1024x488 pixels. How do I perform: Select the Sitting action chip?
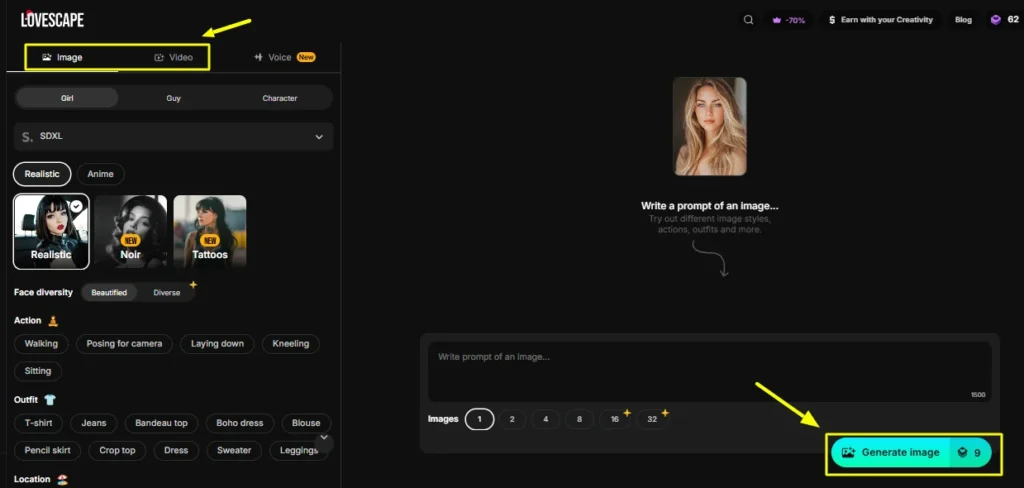click(38, 371)
